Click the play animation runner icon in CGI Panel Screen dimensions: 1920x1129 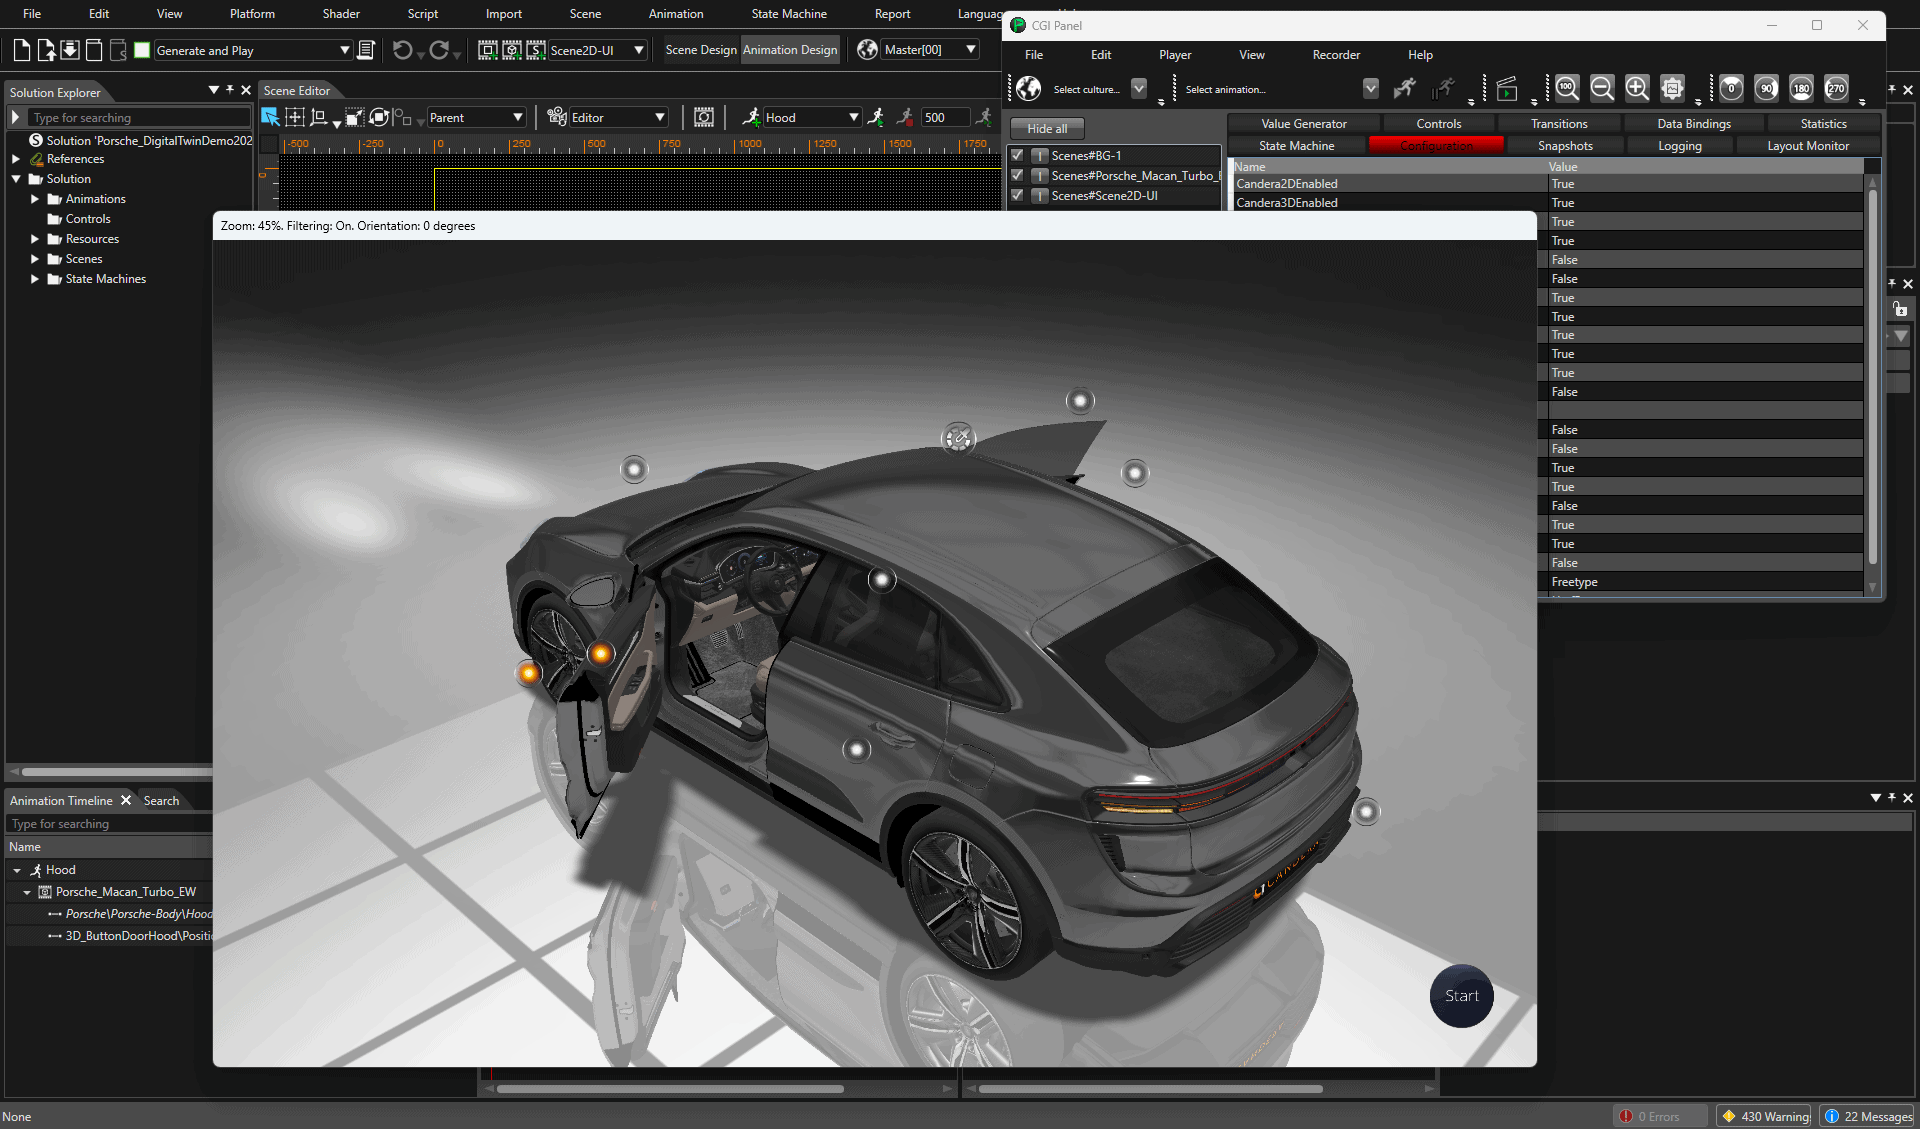(1405, 89)
